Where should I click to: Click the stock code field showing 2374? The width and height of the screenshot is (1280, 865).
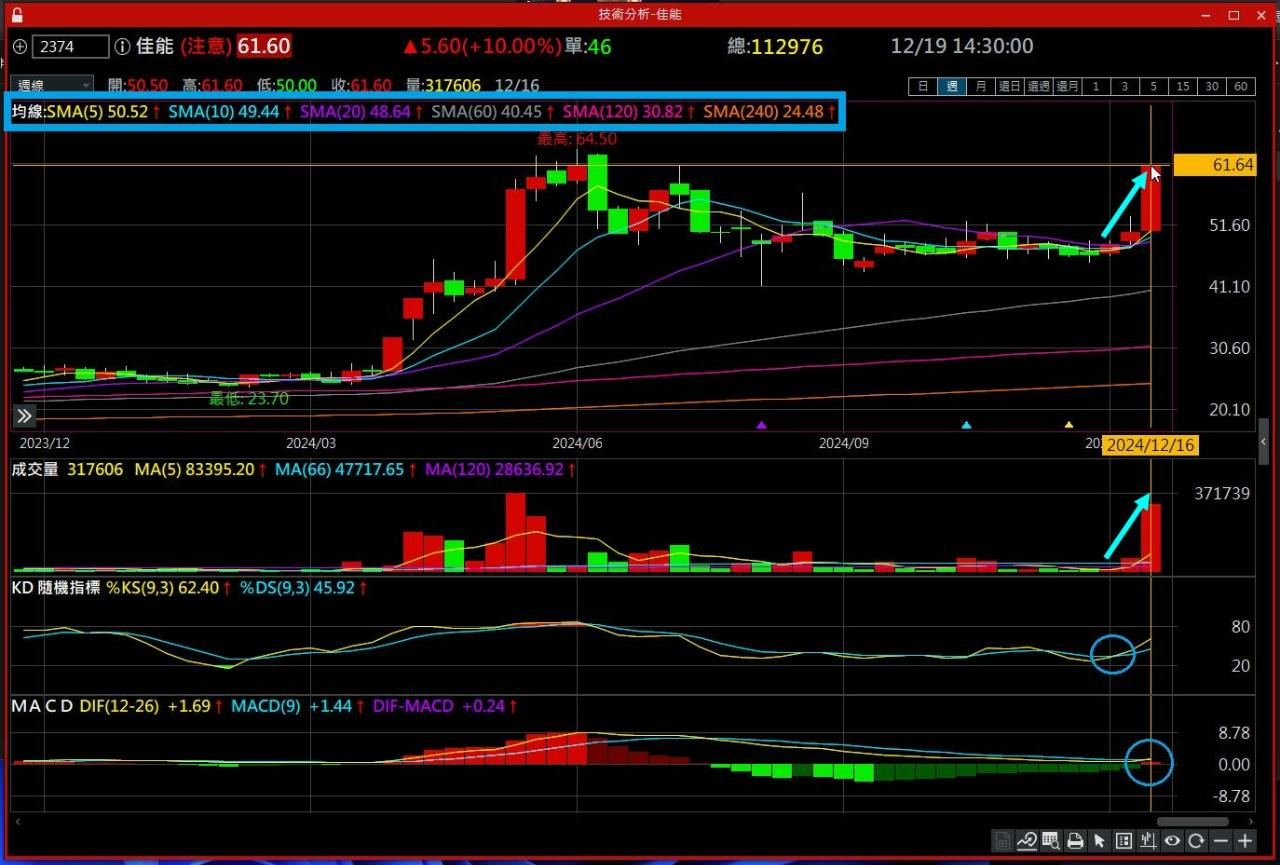pos(70,47)
